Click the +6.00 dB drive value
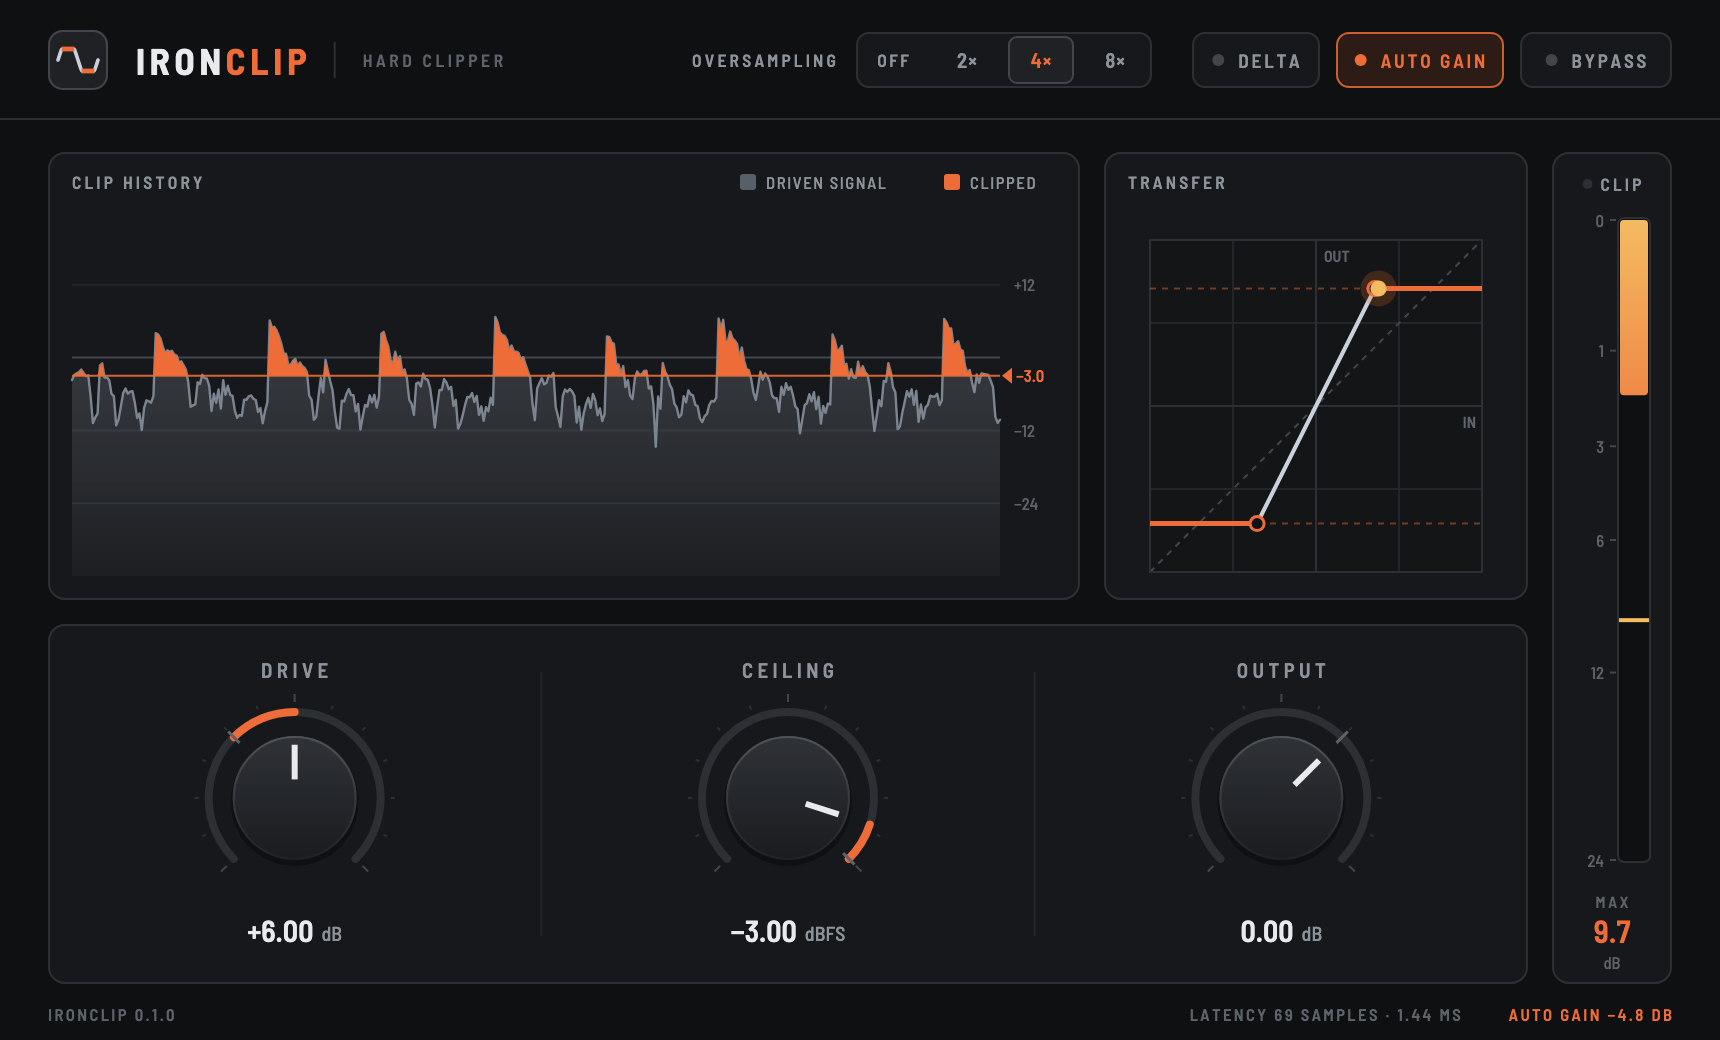Image resolution: width=1720 pixels, height=1040 pixels. 295,932
